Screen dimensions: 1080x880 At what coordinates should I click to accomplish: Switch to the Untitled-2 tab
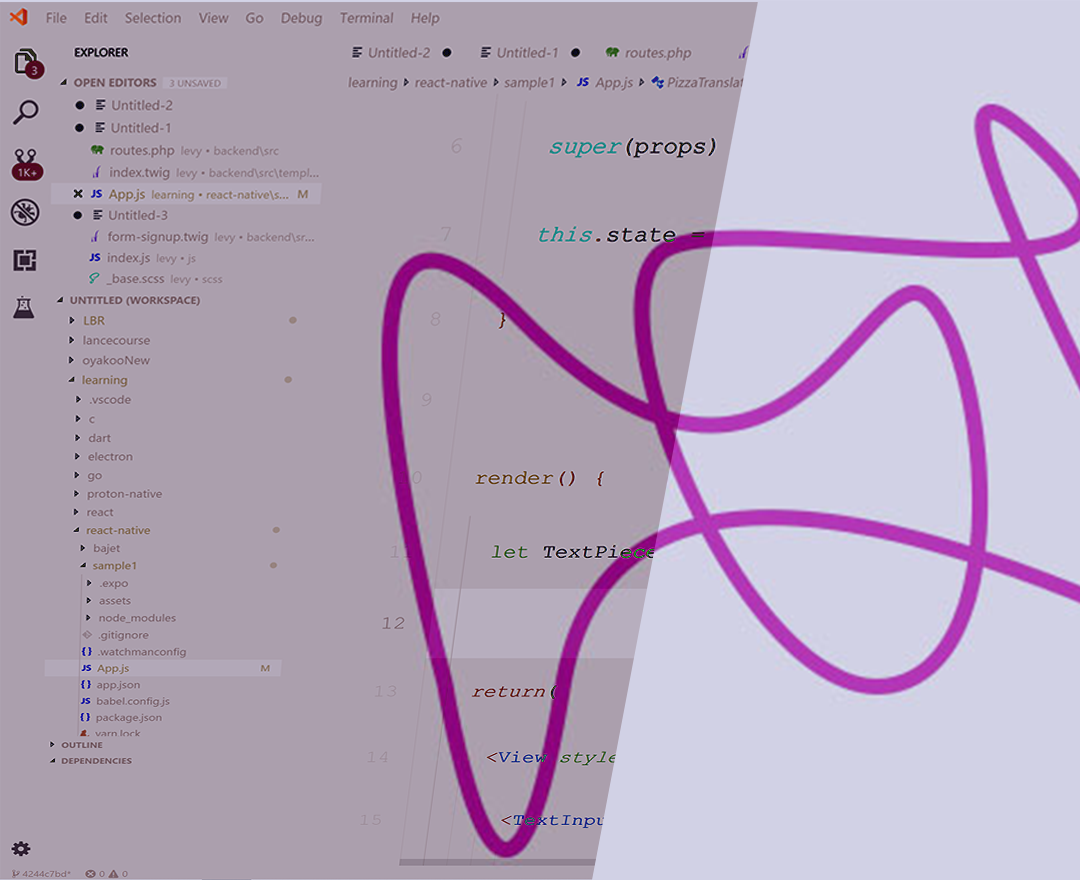click(401, 52)
